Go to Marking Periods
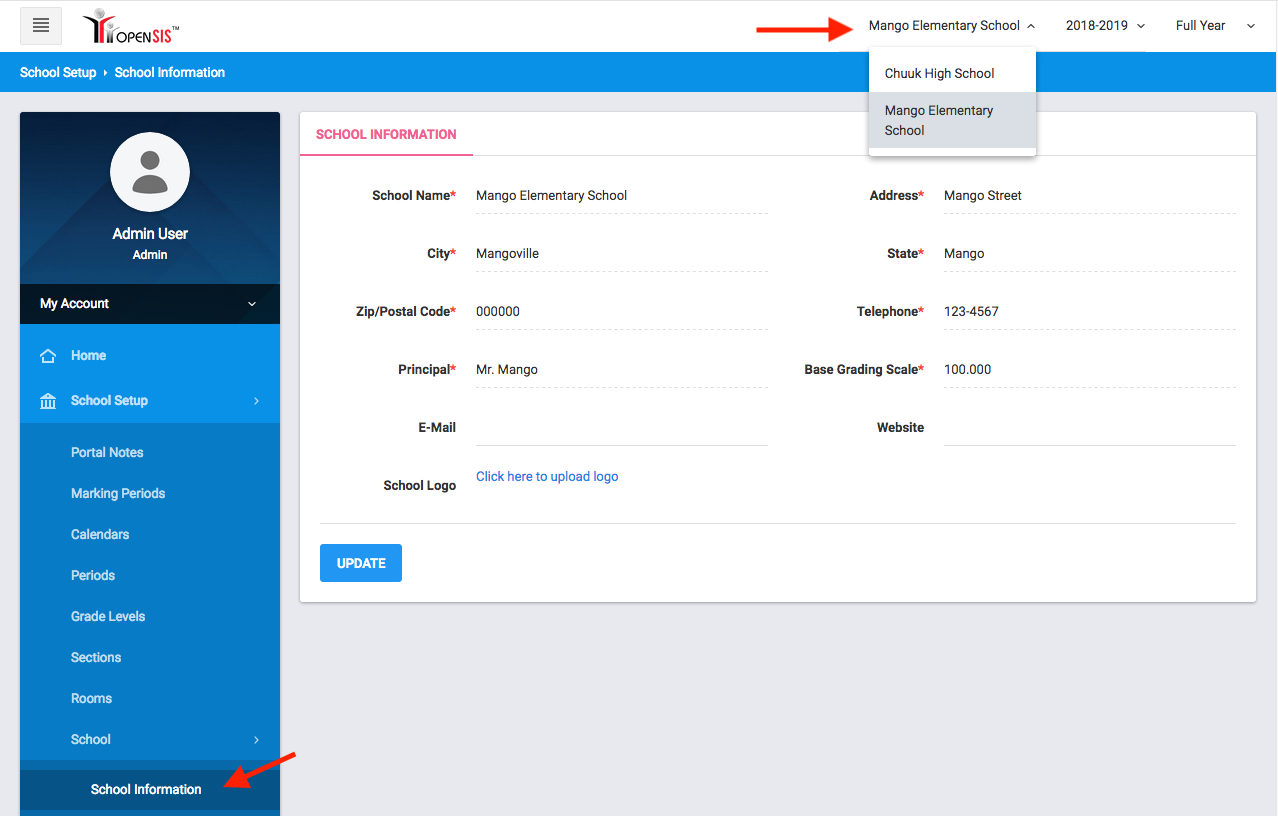1278x816 pixels. [118, 494]
